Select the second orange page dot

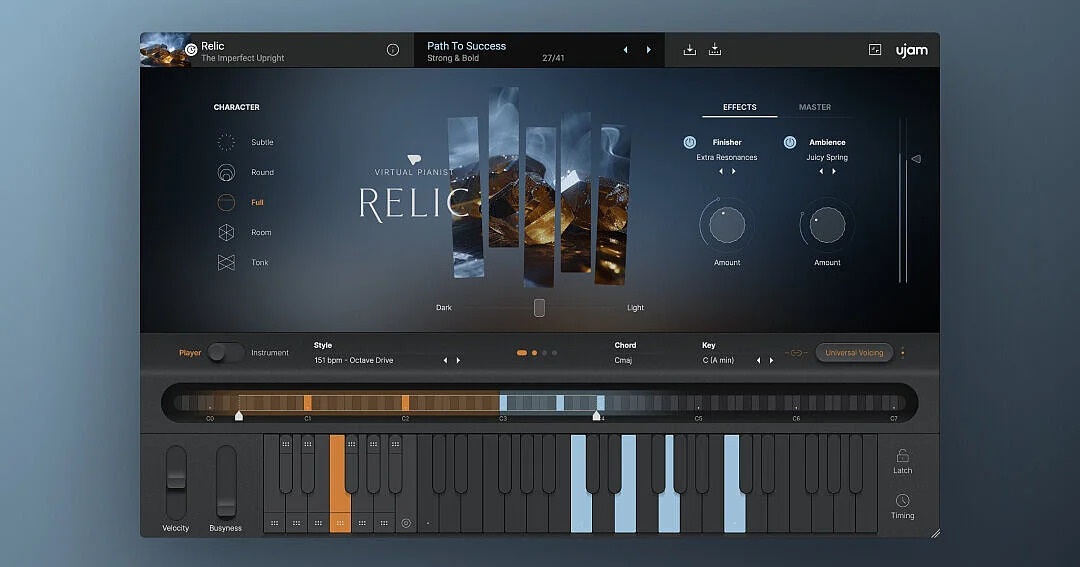coord(534,353)
